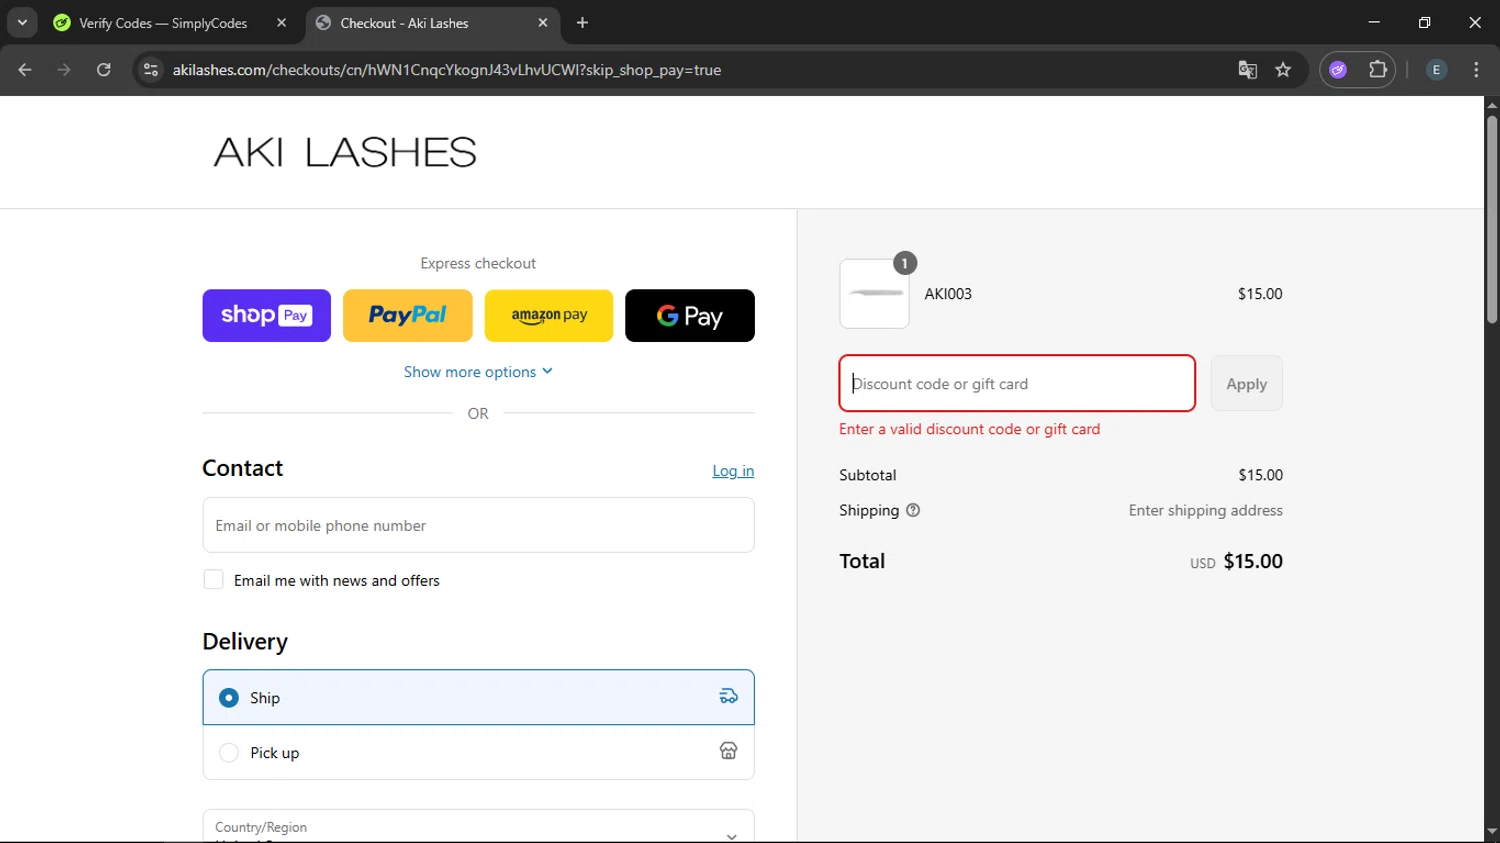This screenshot has width=1500, height=843.
Task: Open the tab search dropdown arrow
Action: [x=22, y=22]
